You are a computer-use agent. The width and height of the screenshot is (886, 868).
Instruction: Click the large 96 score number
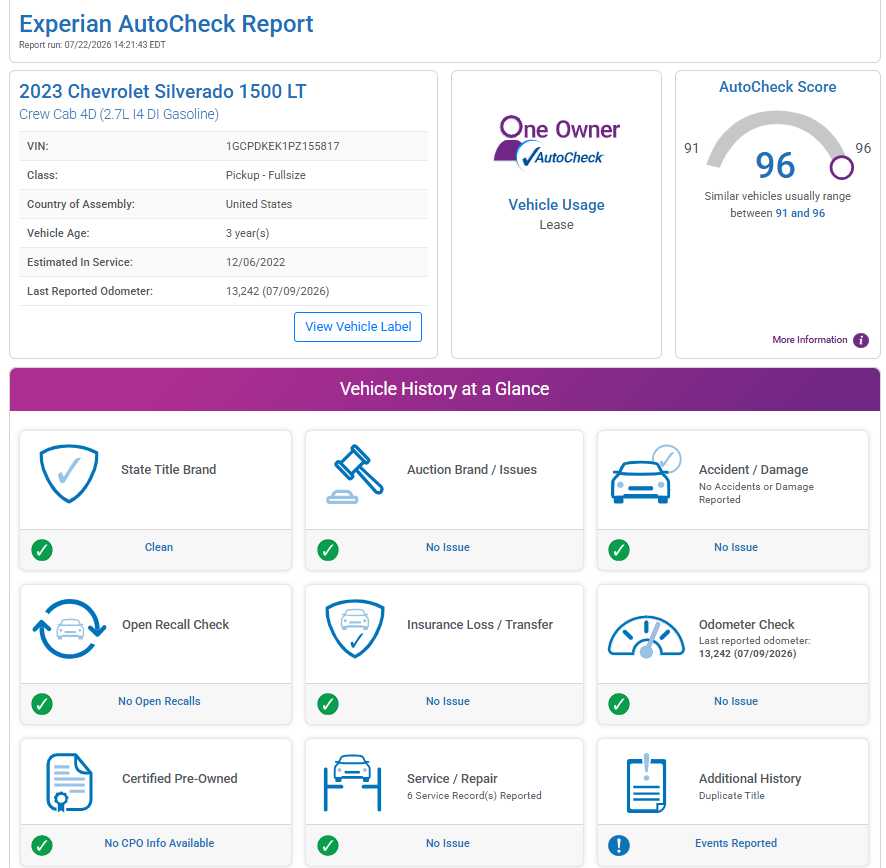click(x=775, y=165)
